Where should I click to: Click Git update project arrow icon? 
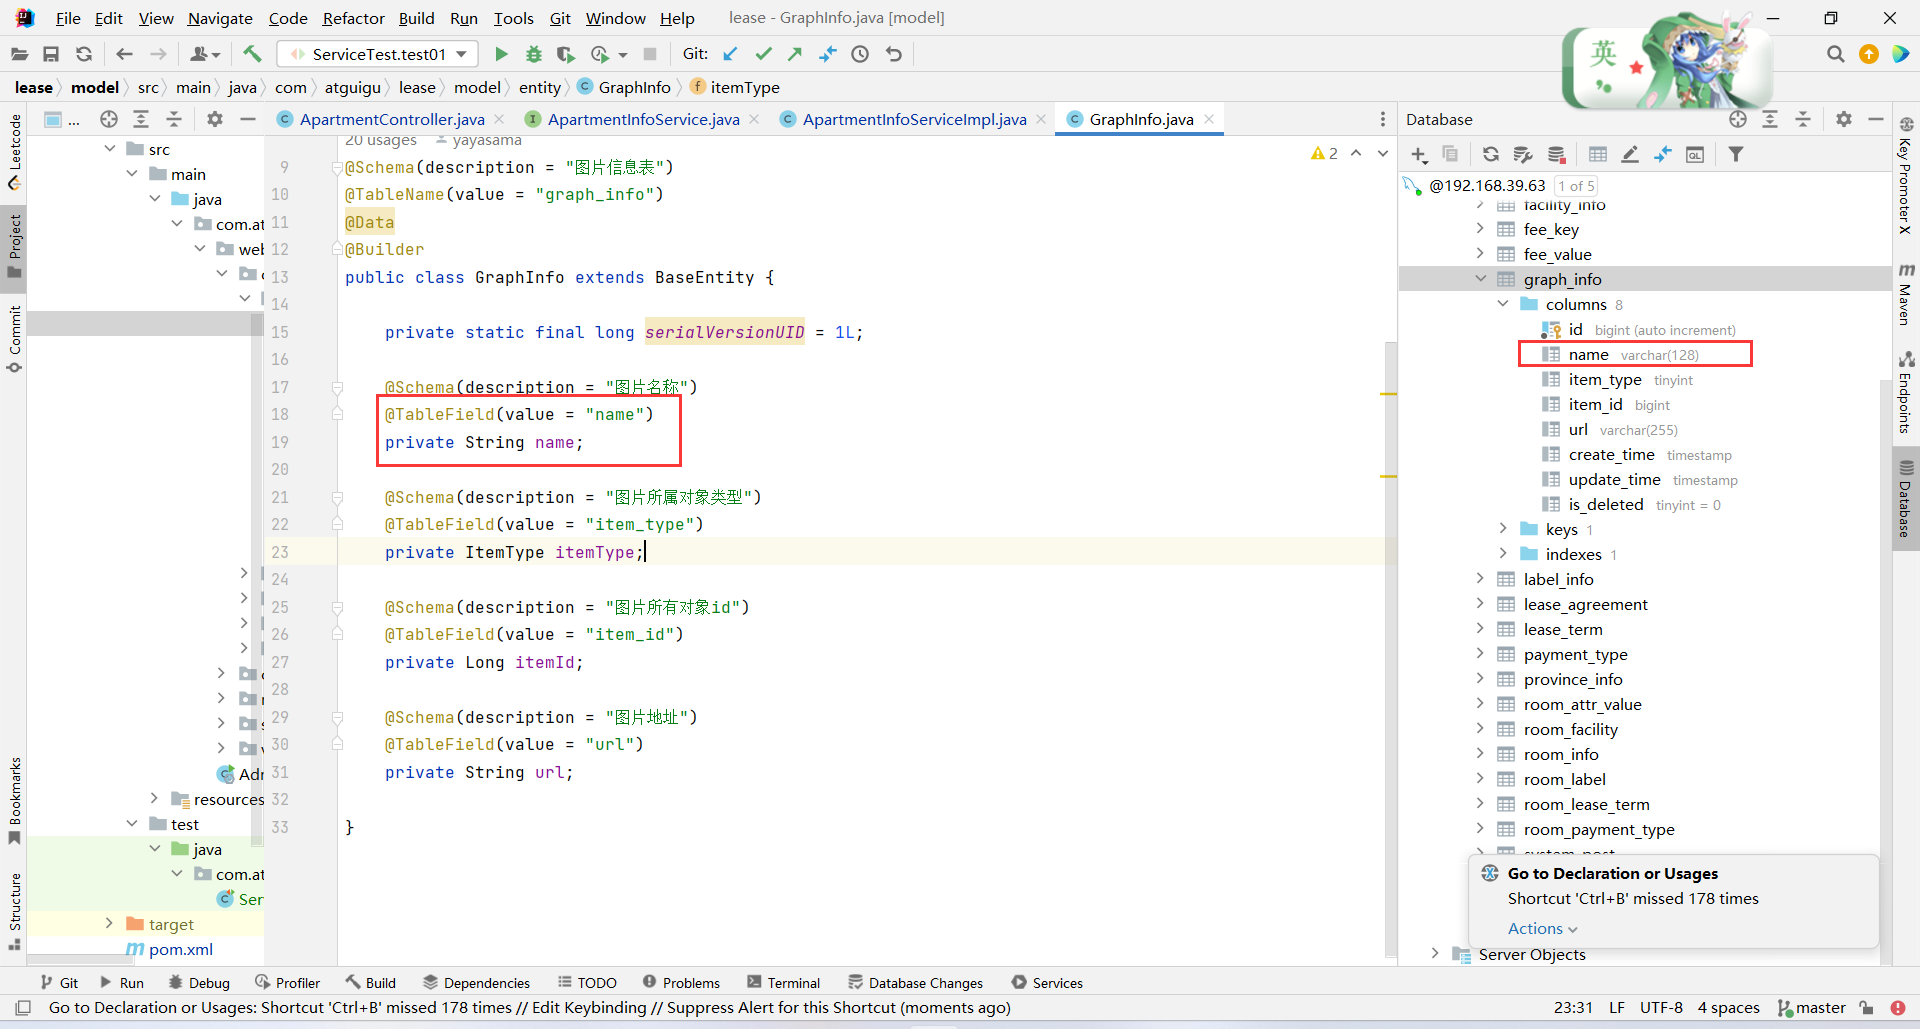point(731,54)
